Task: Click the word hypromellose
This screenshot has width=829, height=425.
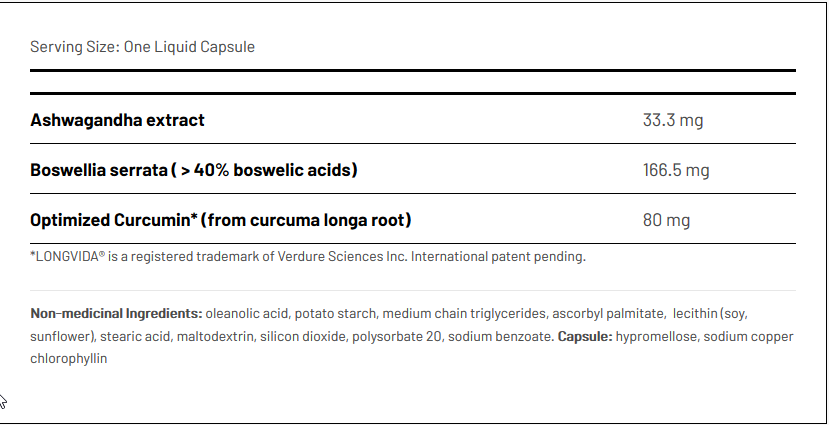Action: [658, 336]
